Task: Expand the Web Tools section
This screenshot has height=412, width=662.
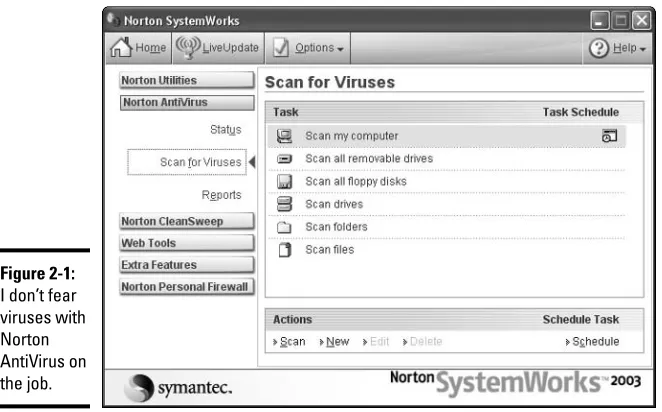Action: 187,243
